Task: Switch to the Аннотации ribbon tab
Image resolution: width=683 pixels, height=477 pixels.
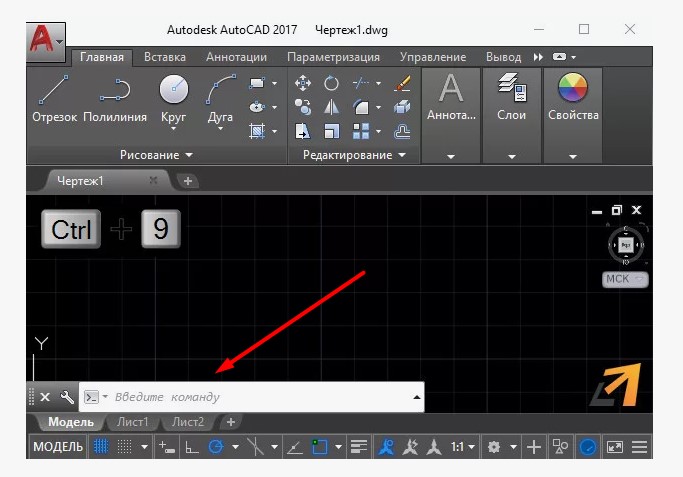Action: [236, 57]
